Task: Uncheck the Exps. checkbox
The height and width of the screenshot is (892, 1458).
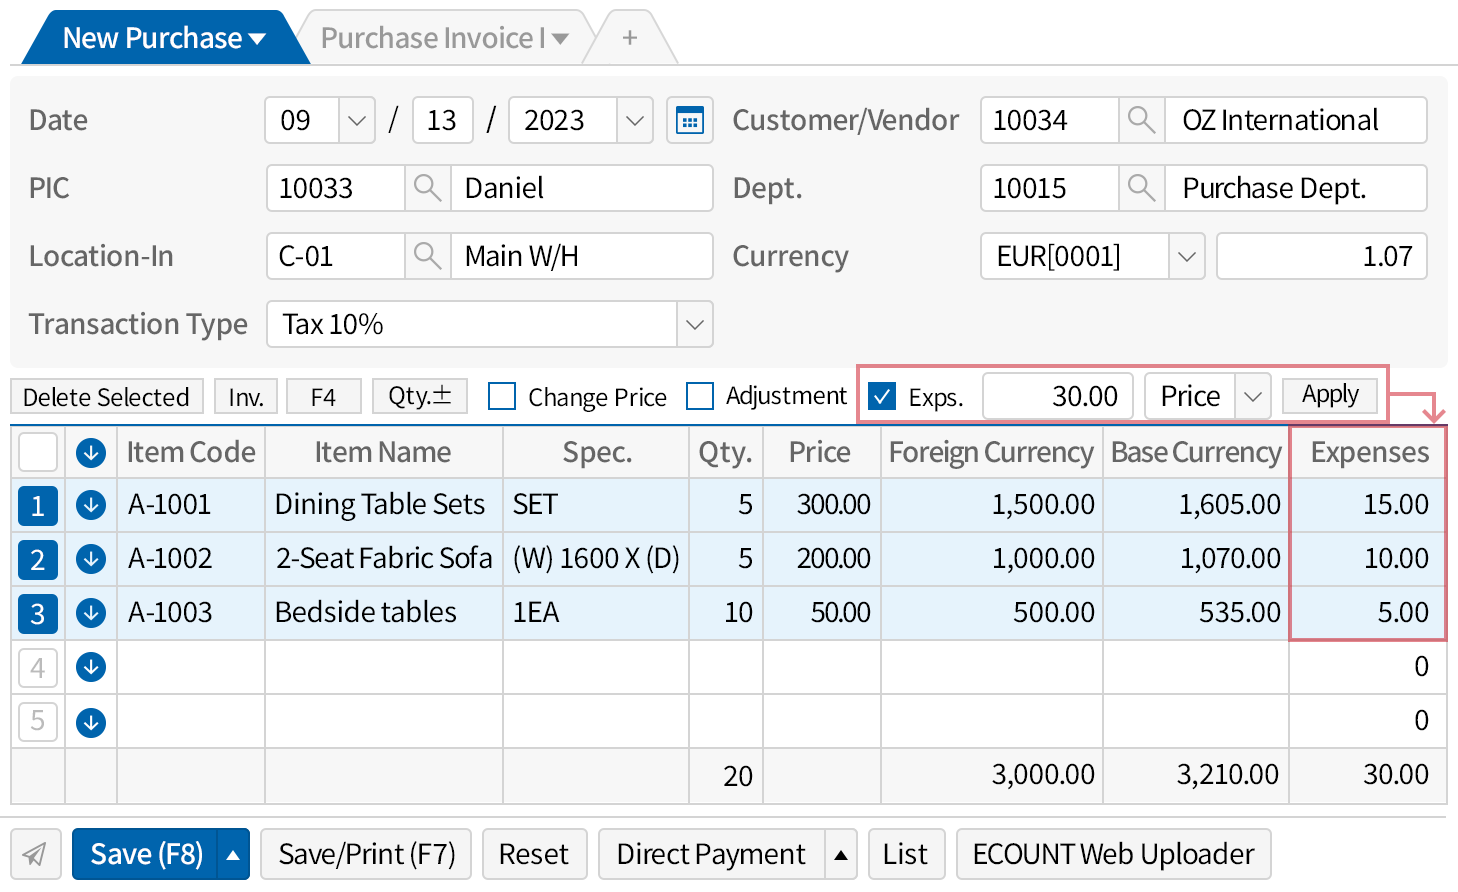Action: tap(882, 397)
